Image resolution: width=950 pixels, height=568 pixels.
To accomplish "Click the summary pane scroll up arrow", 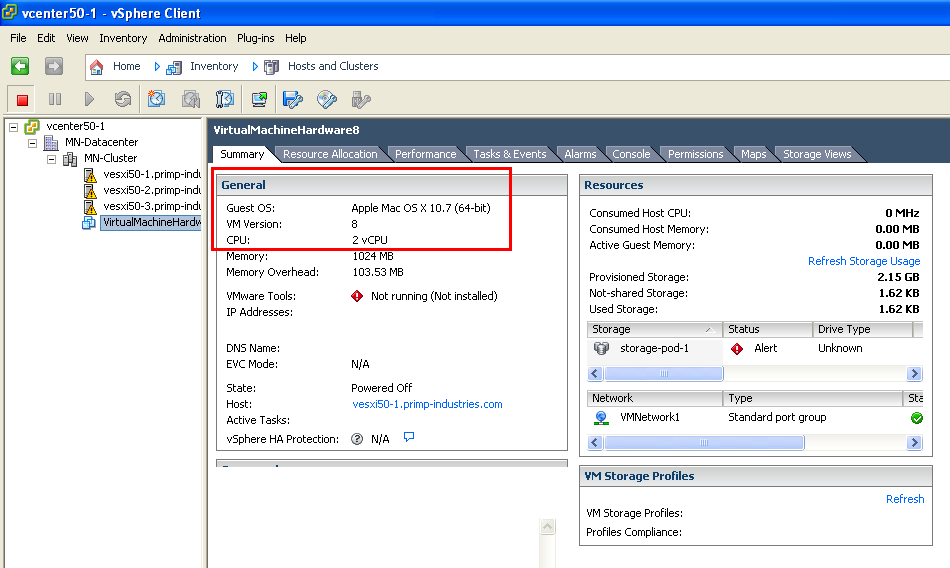I will coord(548,526).
